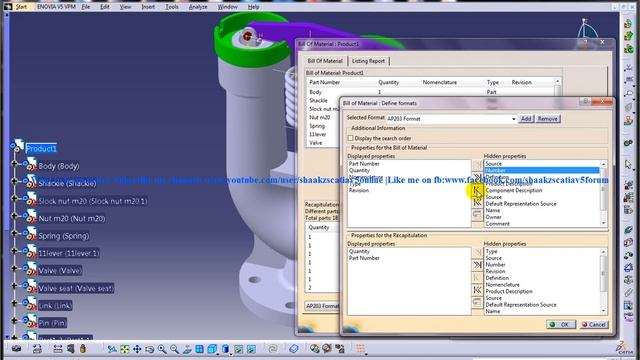Expand the 11lever tree node
Screen dimensions: 640x360
14,251
